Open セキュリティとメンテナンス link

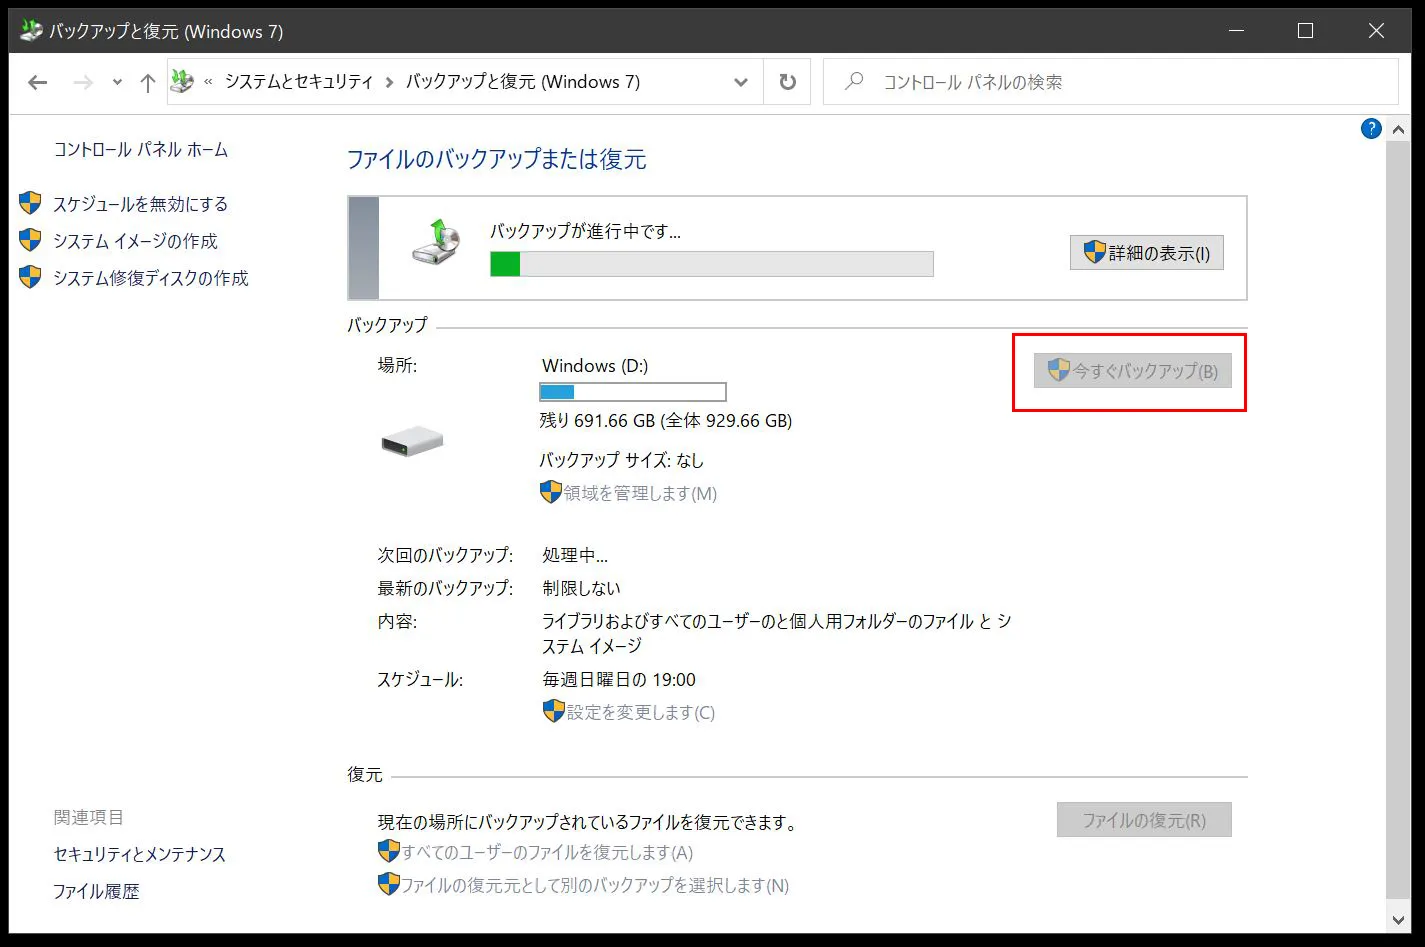coord(140,854)
